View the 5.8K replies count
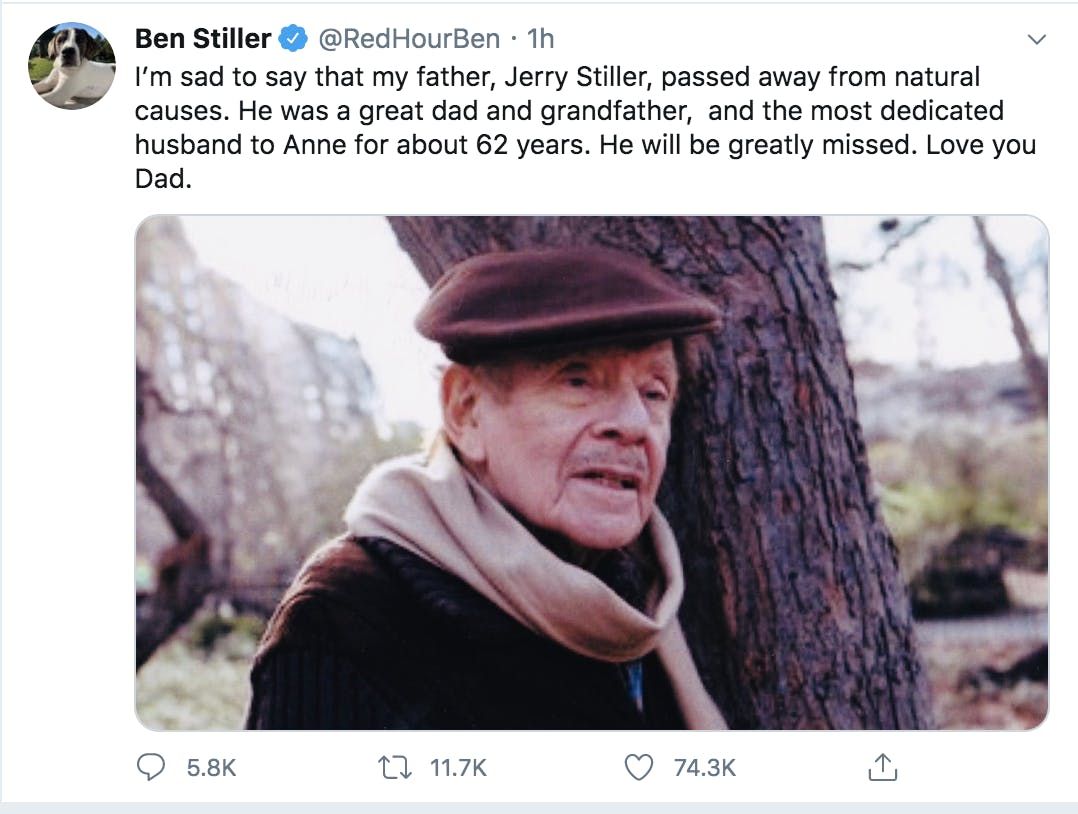The width and height of the screenshot is (1078, 814). (211, 767)
